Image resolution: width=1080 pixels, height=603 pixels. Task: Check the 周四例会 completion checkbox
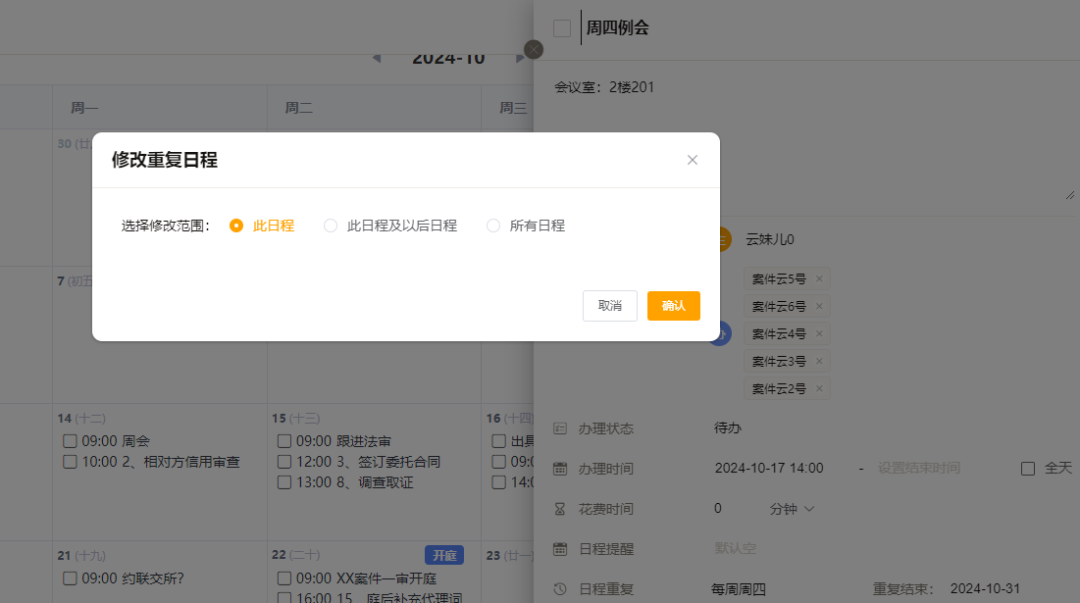562,28
